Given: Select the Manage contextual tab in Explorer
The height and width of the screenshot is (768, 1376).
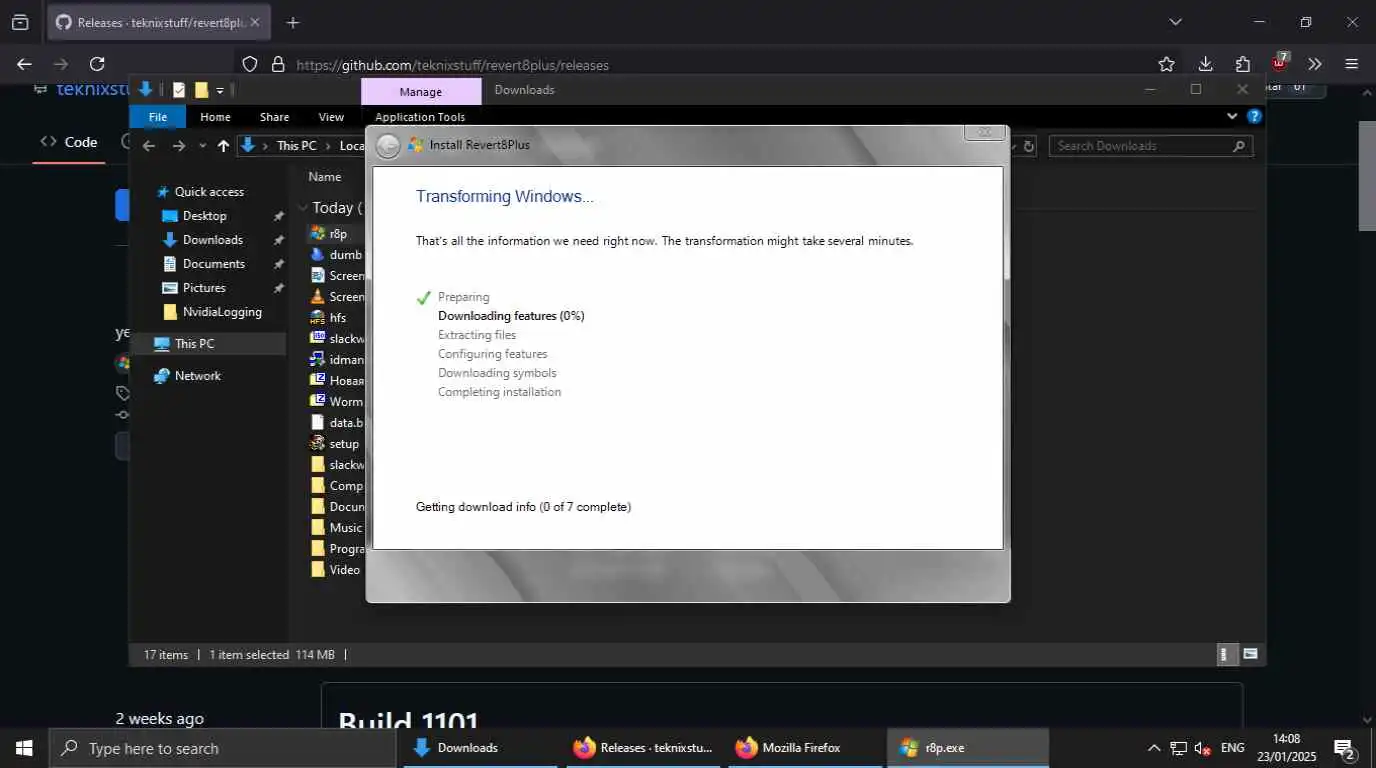Looking at the screenshot, I should (421, 91).
